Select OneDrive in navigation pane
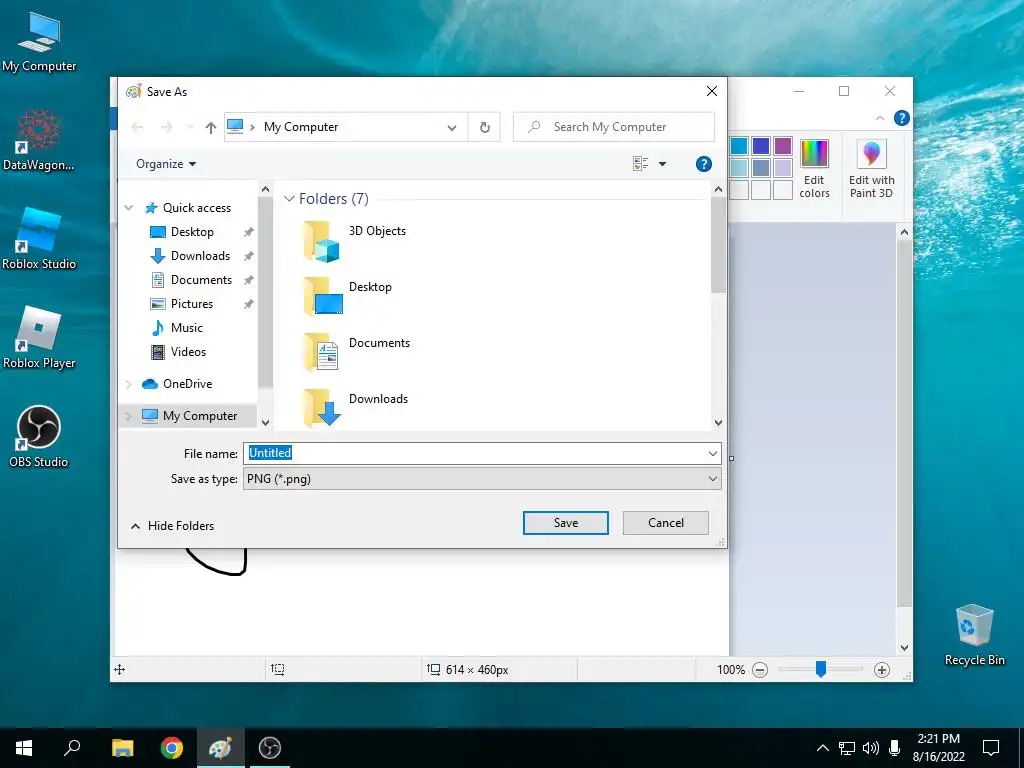The width and height of the screenshot is (1024, 768). (x=187, y=384)
